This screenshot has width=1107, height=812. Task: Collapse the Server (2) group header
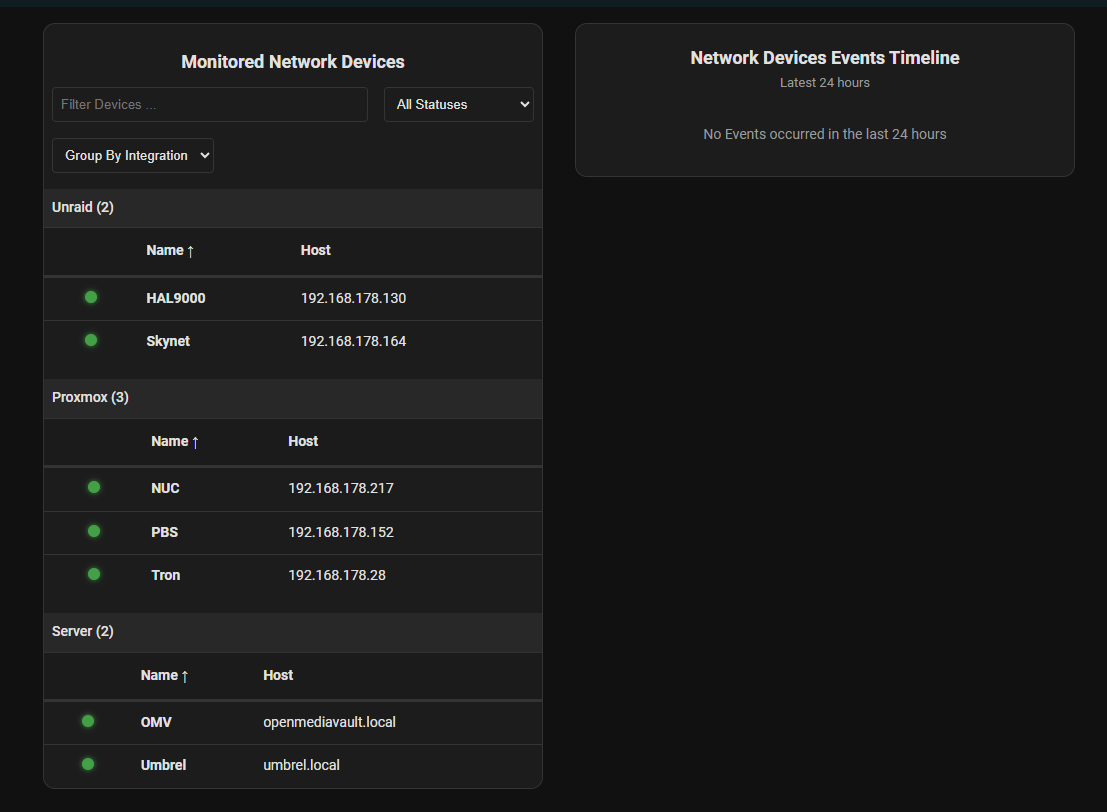pos(83,631)
